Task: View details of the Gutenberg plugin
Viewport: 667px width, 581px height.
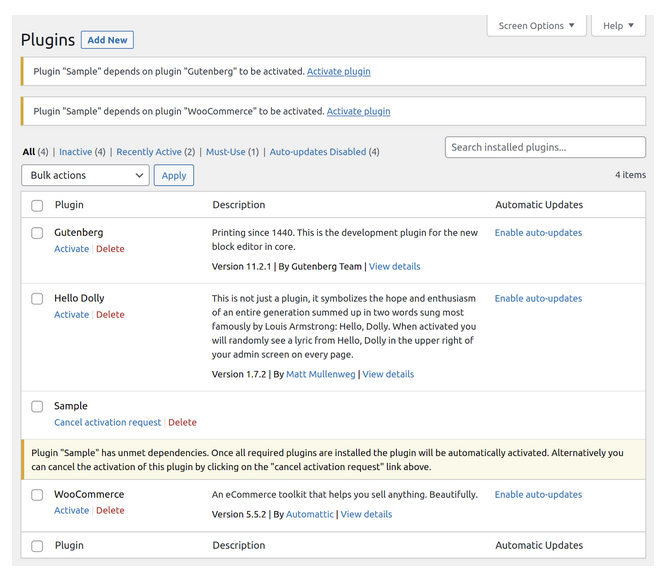Action: coord(394,267)
